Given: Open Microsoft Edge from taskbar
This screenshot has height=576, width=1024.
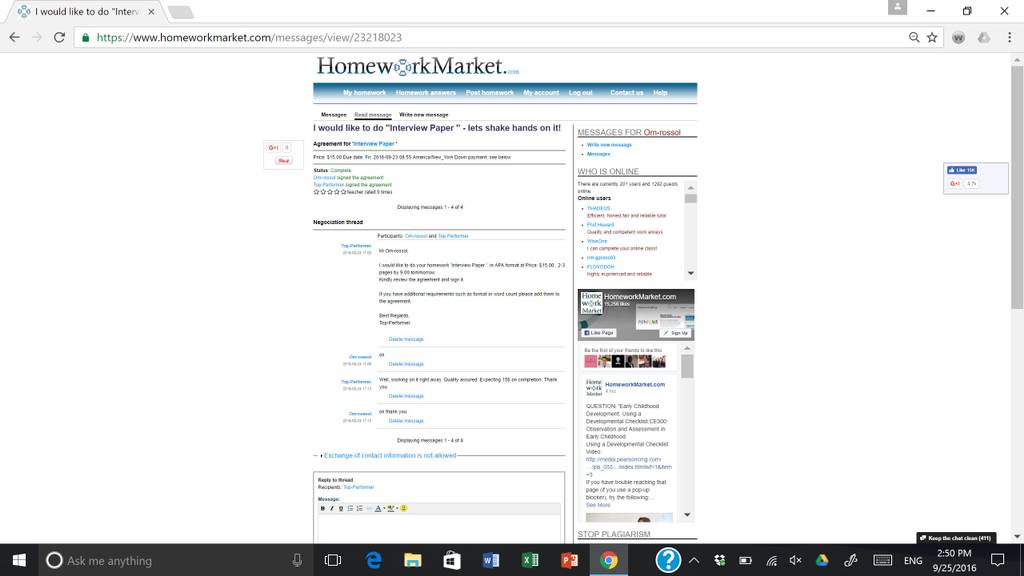Looking at the screenshot, I should (374, 560).
